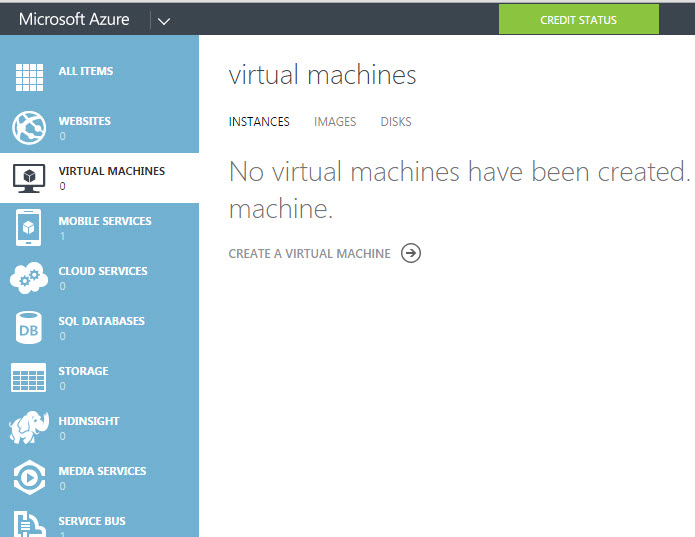Select the SQL Databases label in sidebar
The width and height of the screenshot is (695, 537).
pos(102,321)
